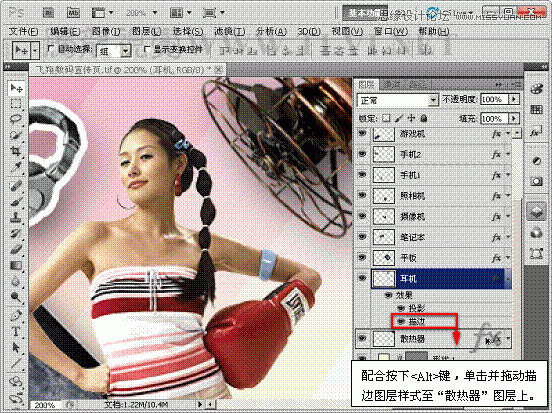Viewport: 552px width, 413px height.
Task: Open the Adjustments panel dock icon
Action: point(536,161)
